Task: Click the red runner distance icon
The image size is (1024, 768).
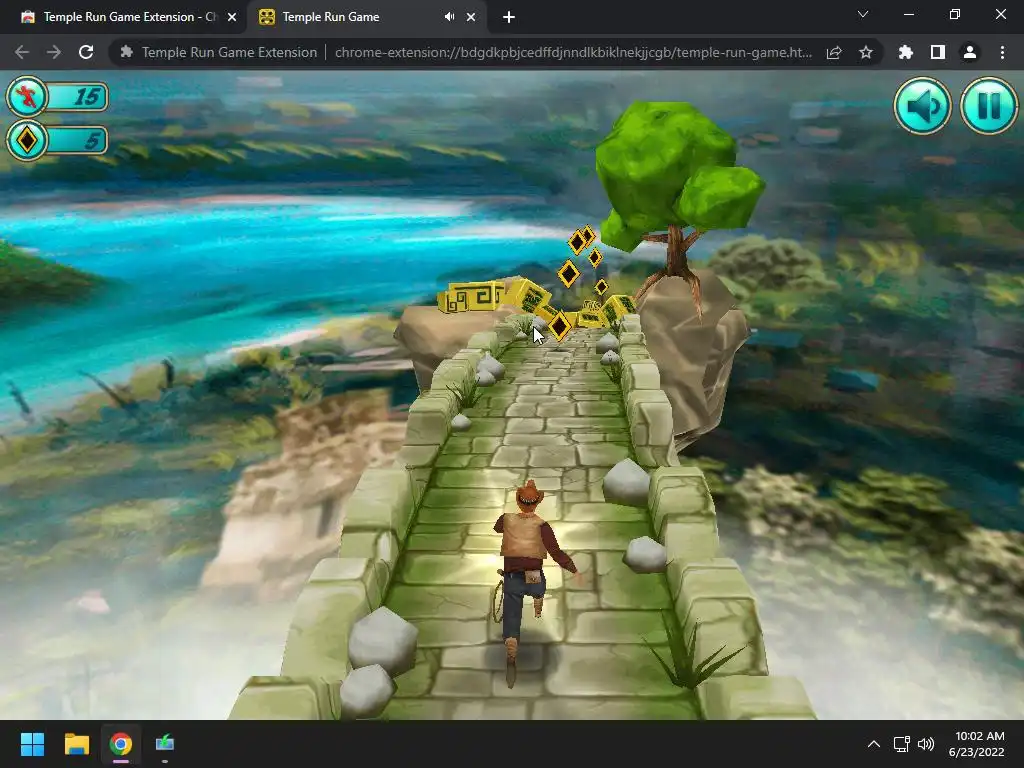Action: pos(27,97)
